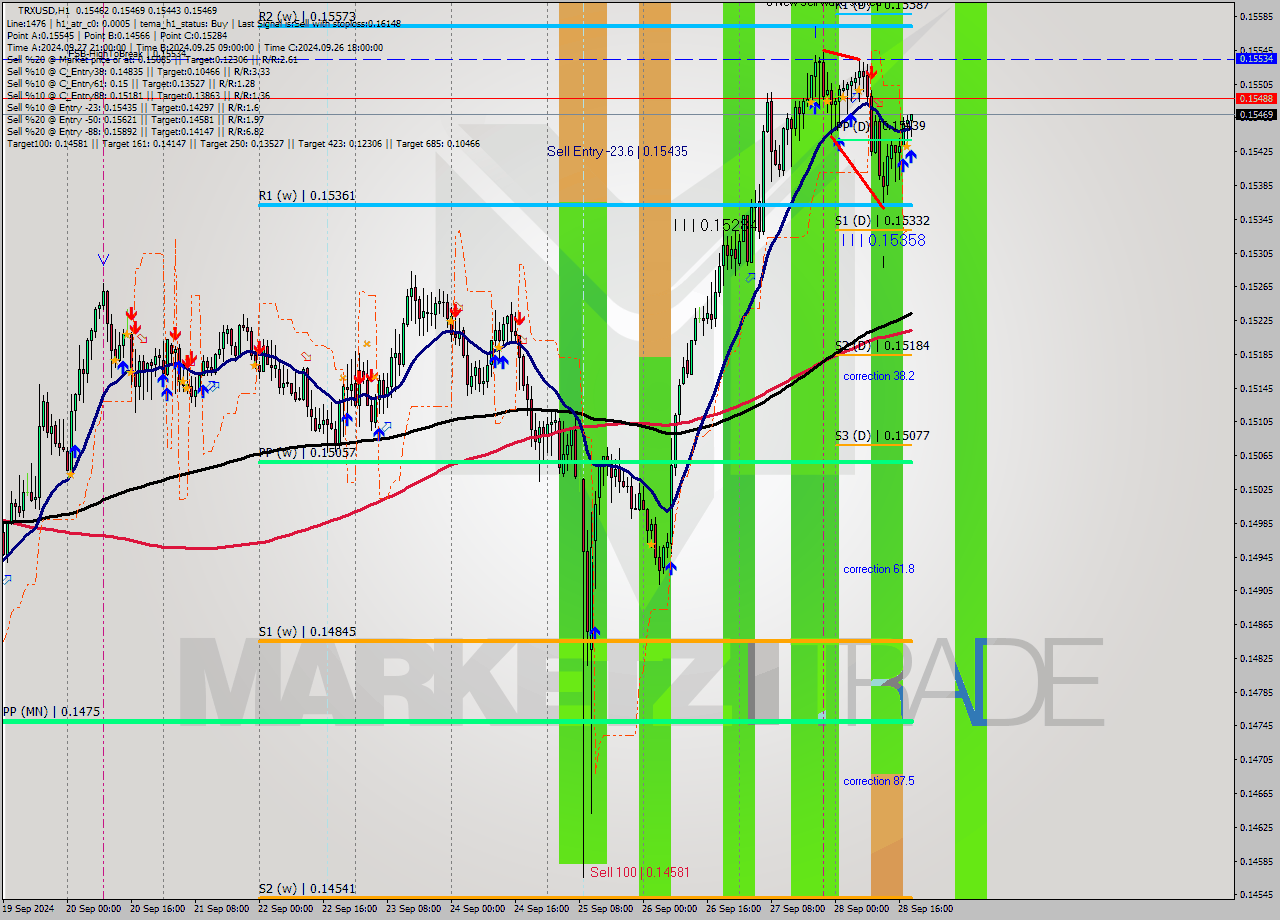This screenshot has width=1280, height=920.
Task: Click the 'PP (w) | 0.15057' pivot label
Action: tap(307, 452)
